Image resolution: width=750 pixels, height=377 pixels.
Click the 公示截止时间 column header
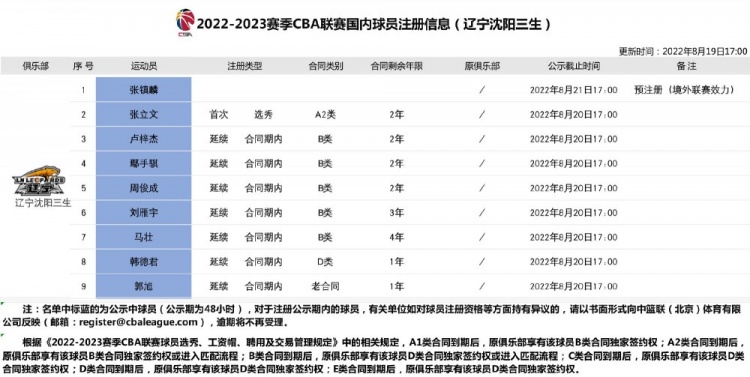[x=574, y=66]
